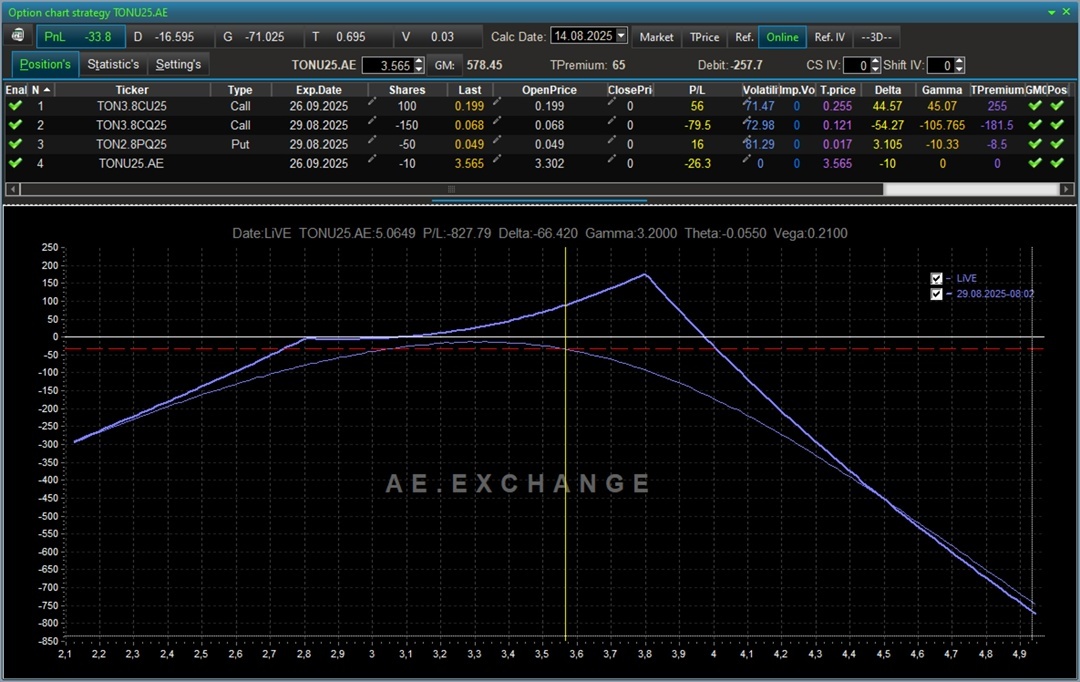Edit Shares pencil in TONU25.AE row
Viewport: 1080px width, 682px height.
(372, 159)
